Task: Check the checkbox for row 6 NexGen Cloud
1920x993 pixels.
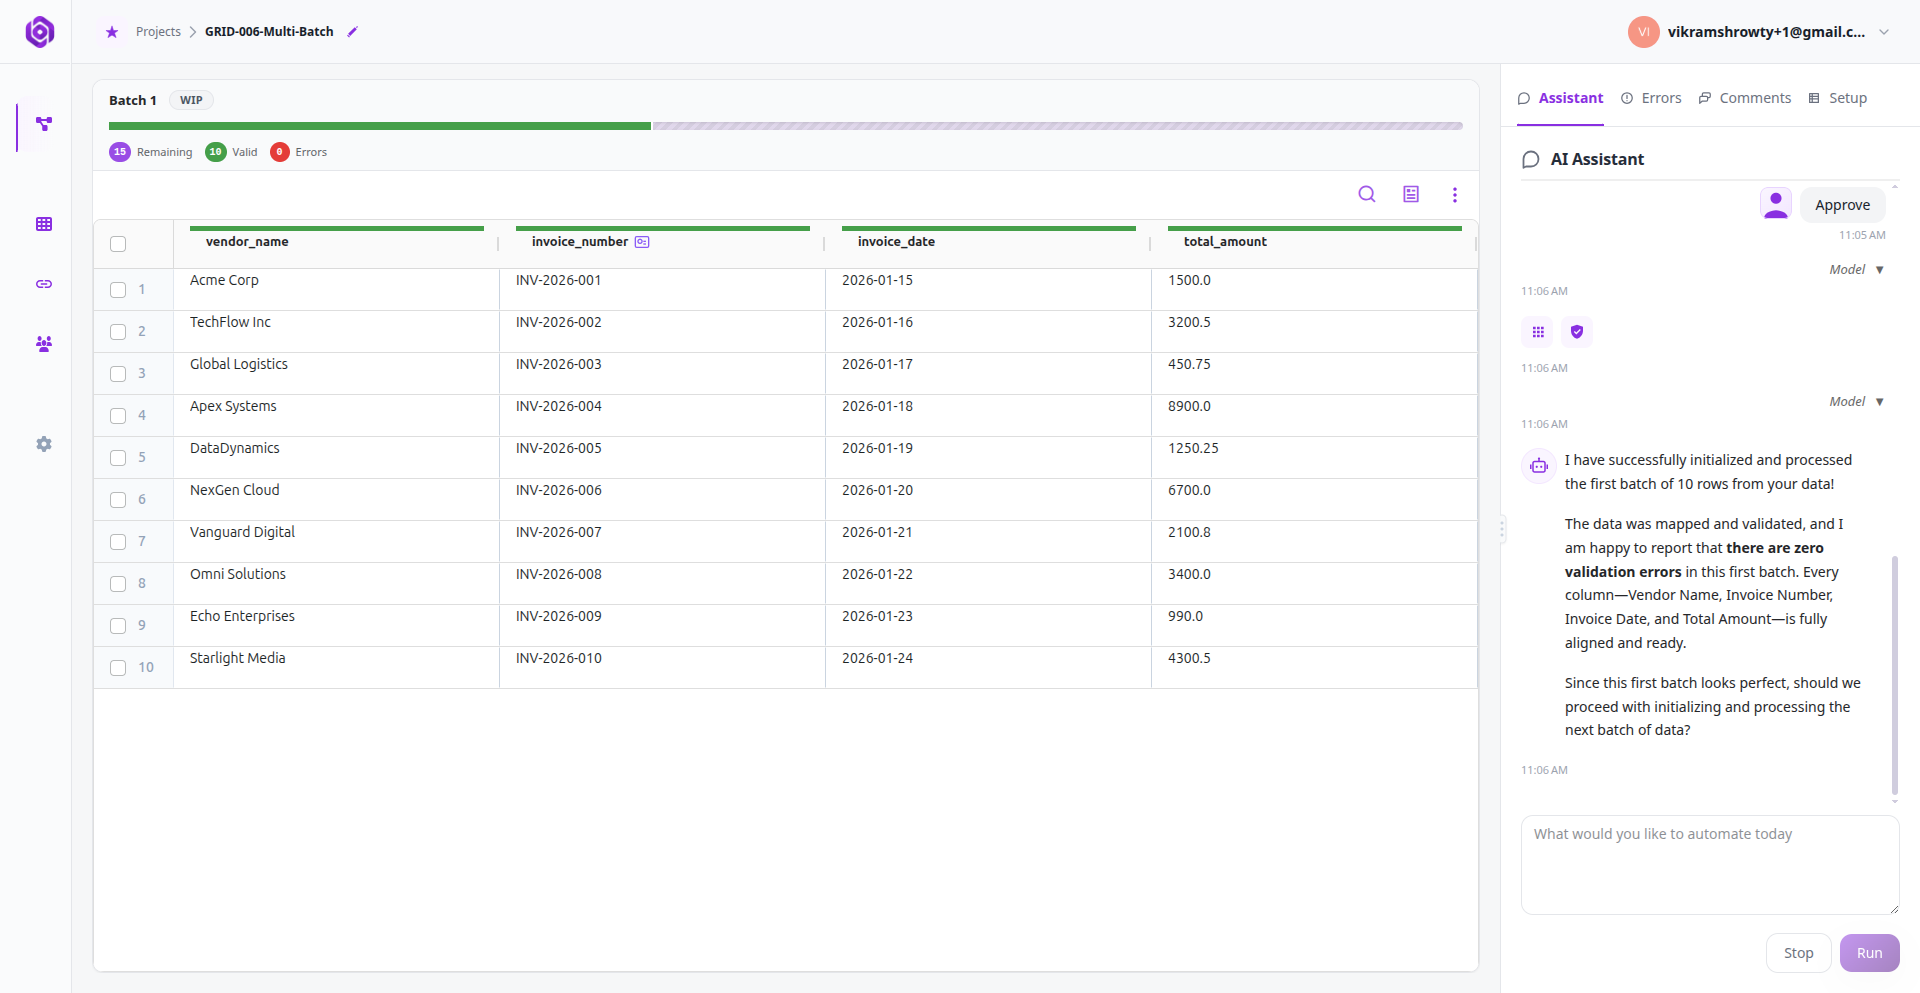Action: click(118, 500)
